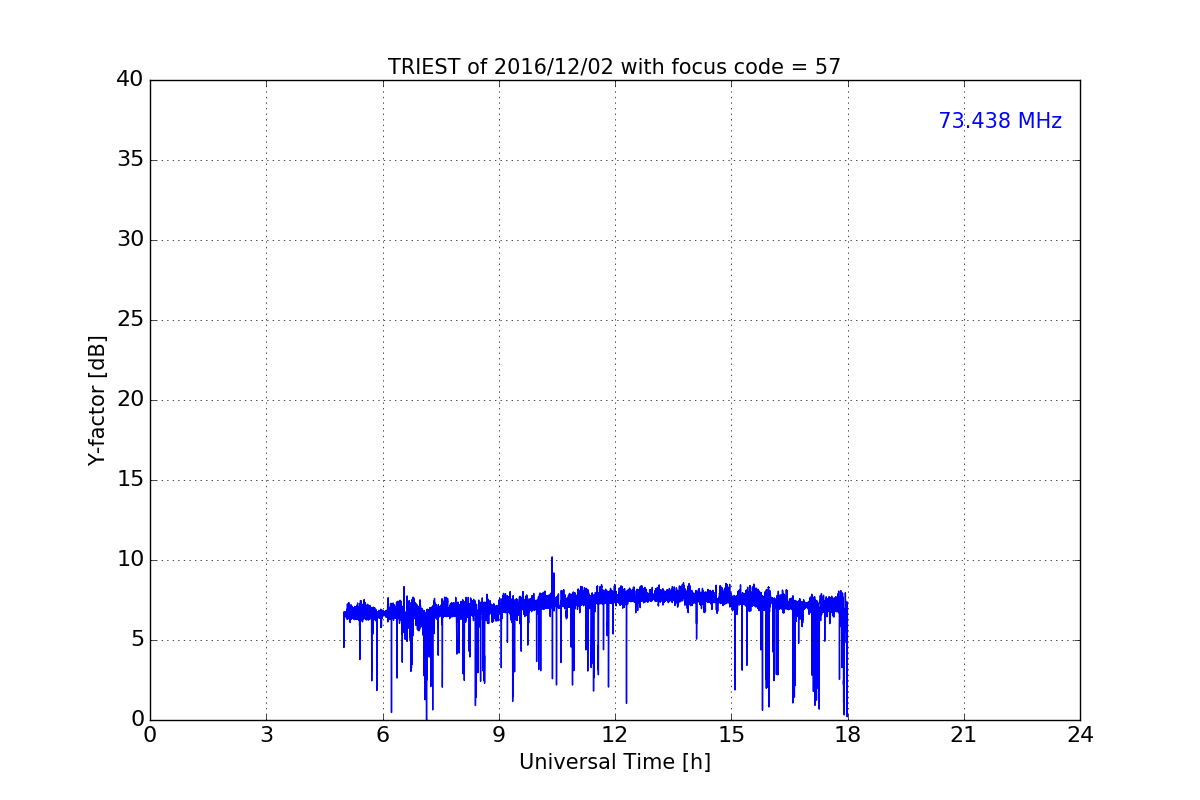The width and height of the screenshot is (1200, 800).
Task: Click the y-axis tick label '20'
Action: 130,400
